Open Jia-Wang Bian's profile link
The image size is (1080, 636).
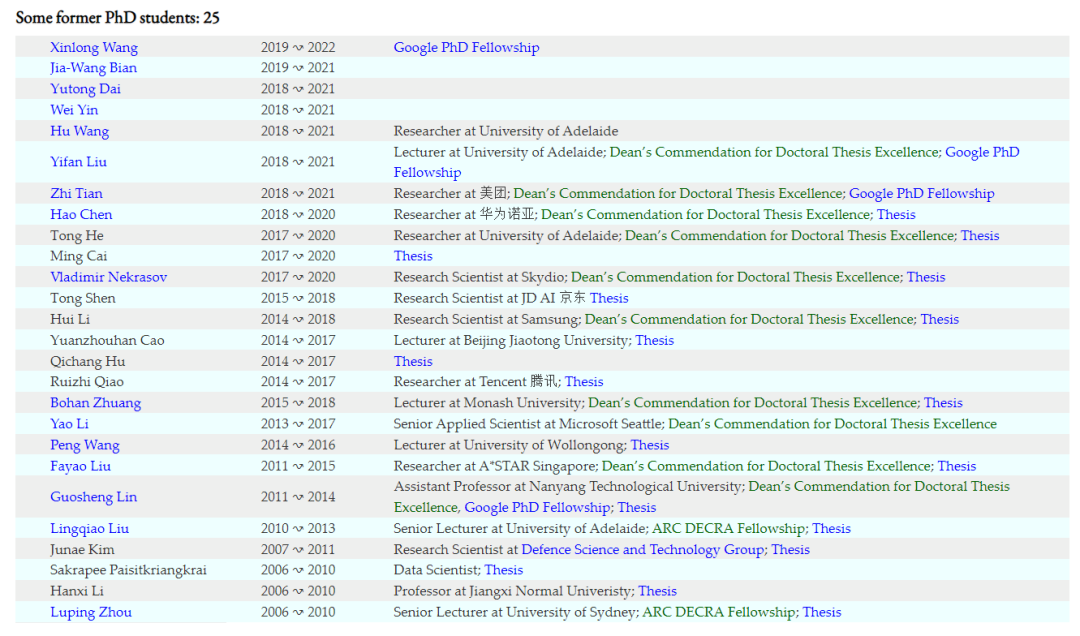93,68
